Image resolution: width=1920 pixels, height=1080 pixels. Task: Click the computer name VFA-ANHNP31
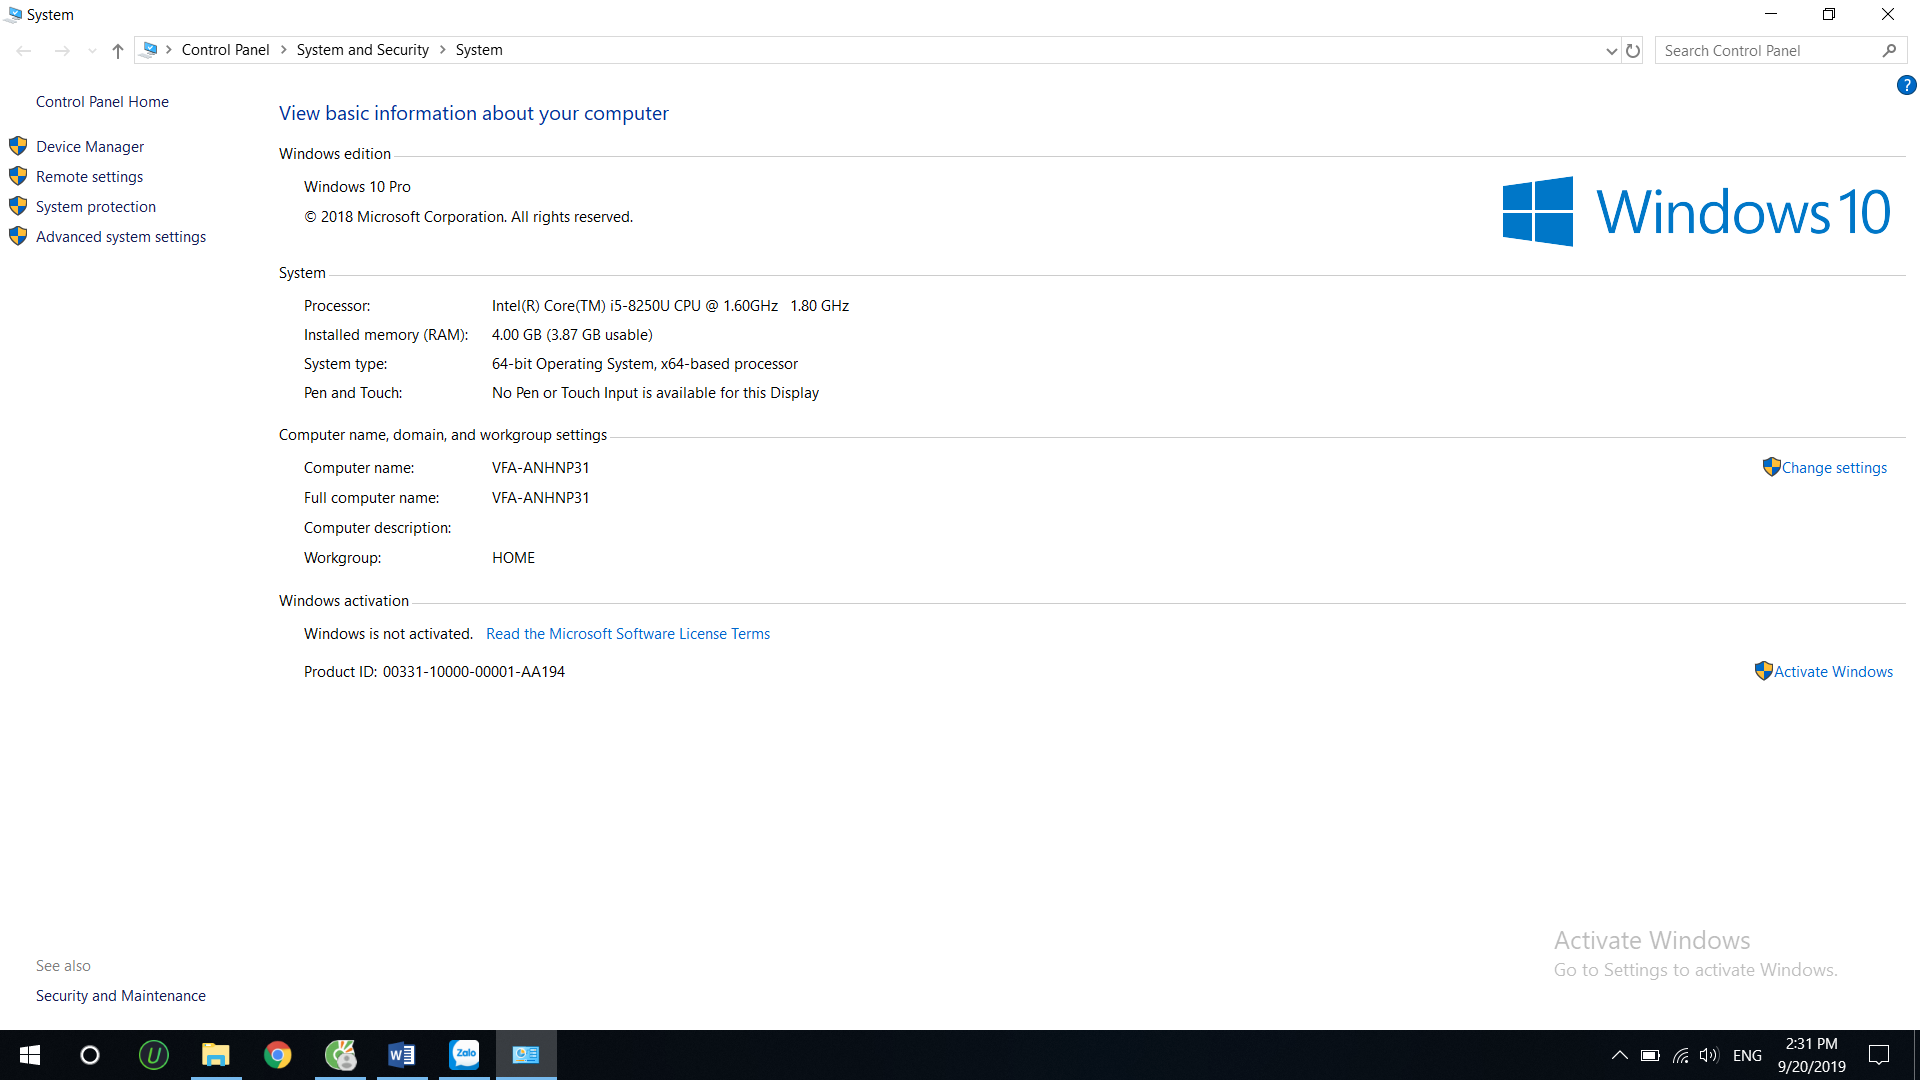pos(540,468)
